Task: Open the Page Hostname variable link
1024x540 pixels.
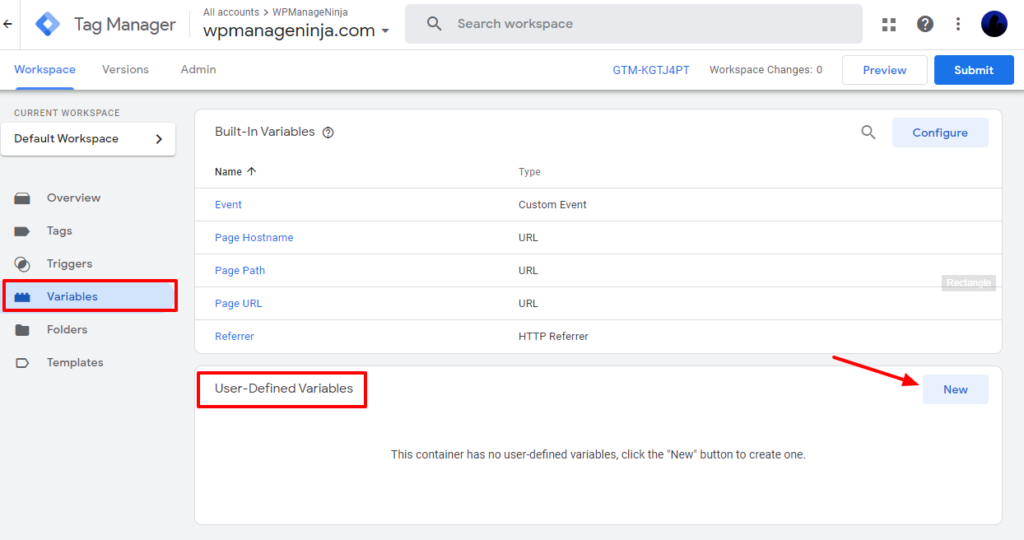Action: pyautogui.click(x=254, y=238)
